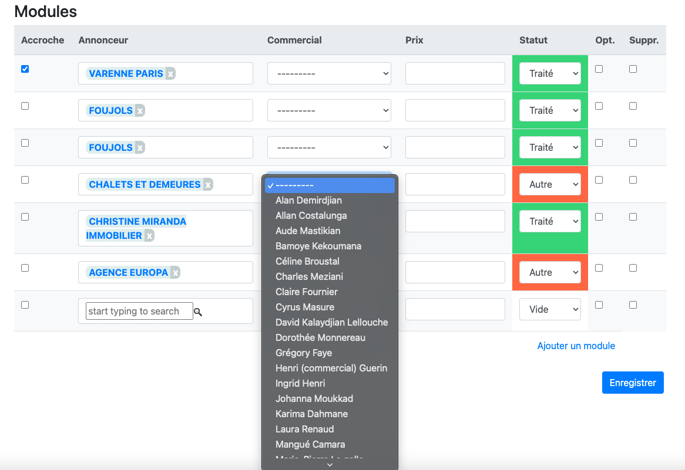Image resolution: width=685 pixels, height=470 pixels.
Task: Remove the AGENCE EUROPA tag
Action: pos(175,273)
